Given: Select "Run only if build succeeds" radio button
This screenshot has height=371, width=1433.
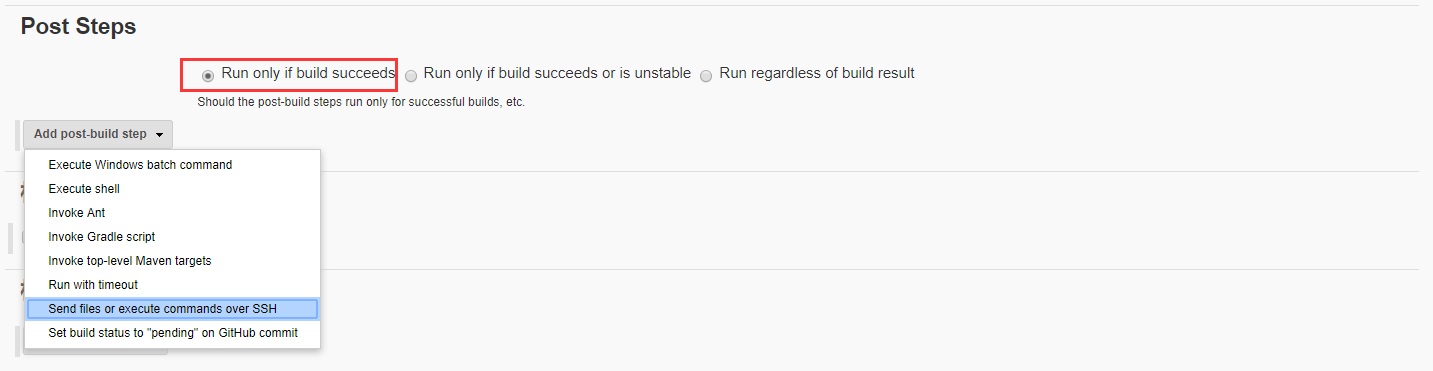Looking at the screenshot, I should point(207,75).
